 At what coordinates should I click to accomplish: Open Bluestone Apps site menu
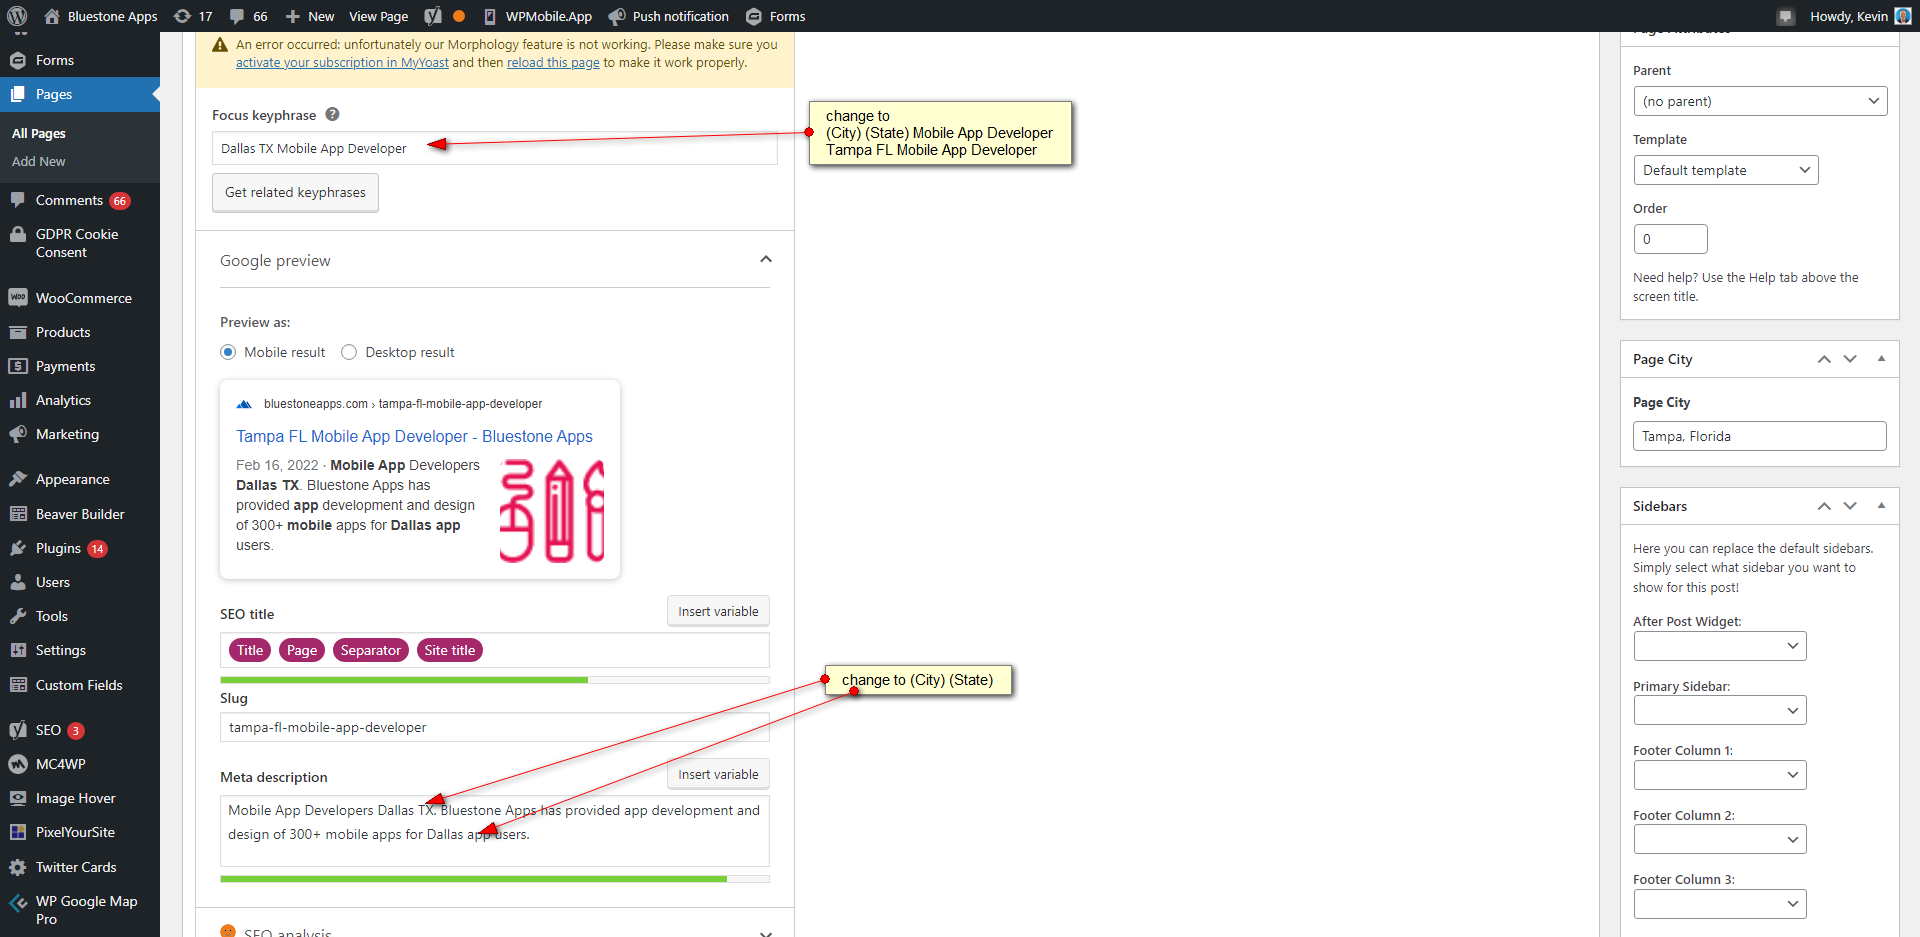[x=101, y=16]
